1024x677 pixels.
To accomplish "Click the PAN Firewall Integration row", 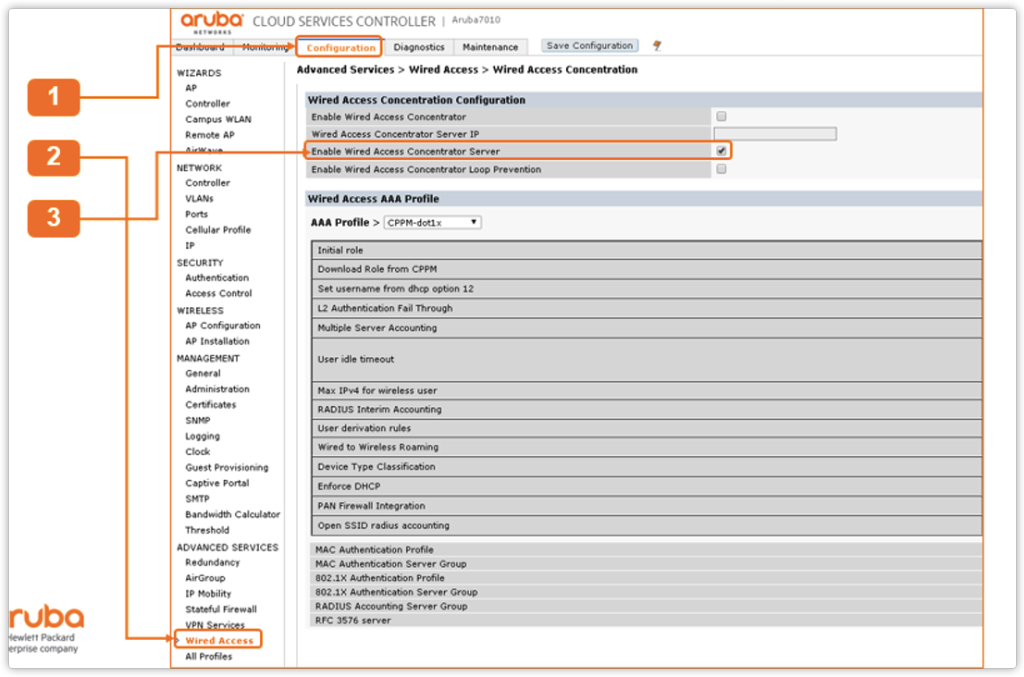I will 647,506.
